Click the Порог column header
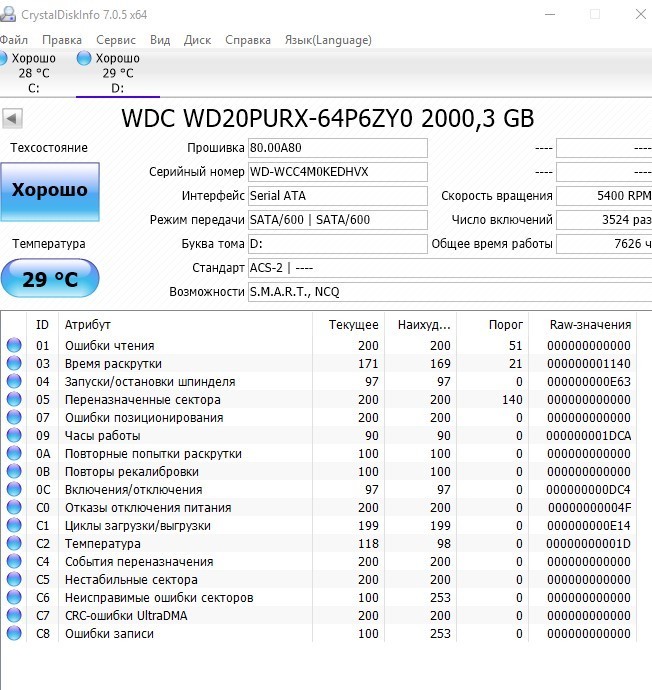This screenshot has height=690, width=652. coord(493,325)
